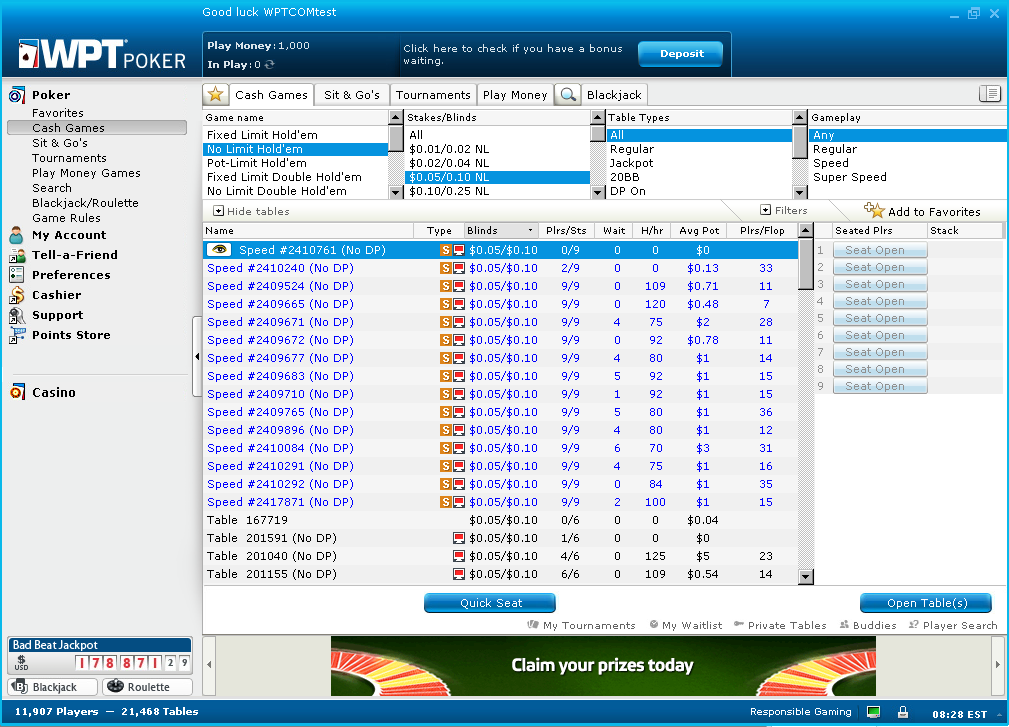Click the Blackjack button under Bad Beat Jackpot
This screenshot has height=727, width=1009.
(53, 686)
